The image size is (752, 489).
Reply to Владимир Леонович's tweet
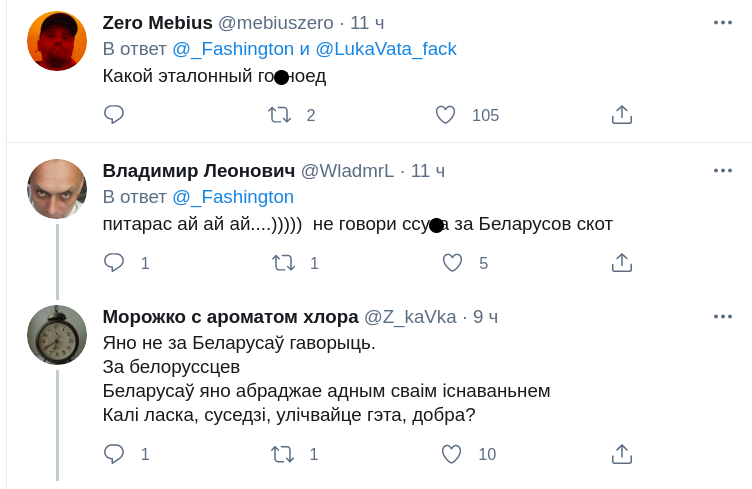pos(114,263)
